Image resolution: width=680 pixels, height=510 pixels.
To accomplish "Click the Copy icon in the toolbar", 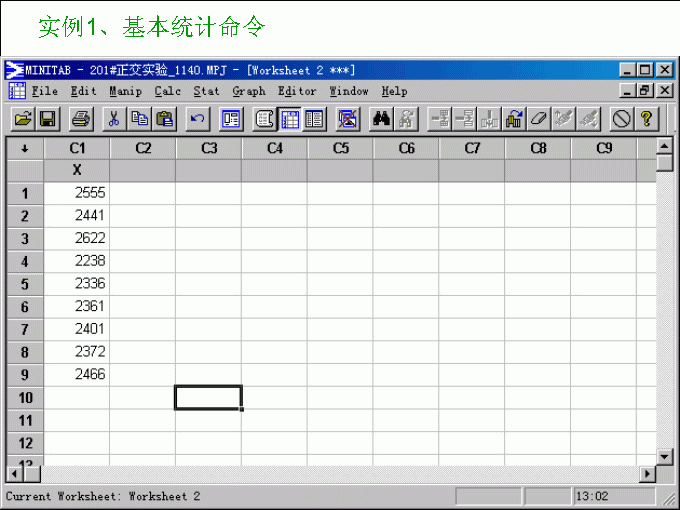I will [140, 118].
